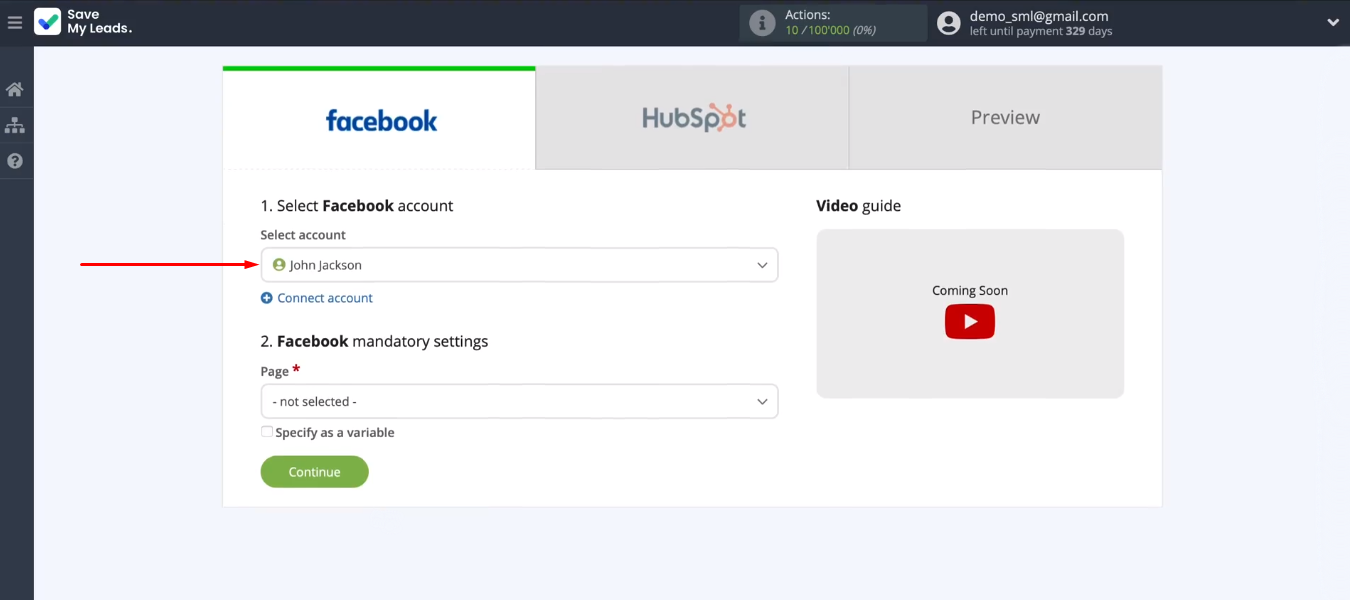Click the user profile avatar icon
The height and width of the screenshot is (600, 1350).
click(x=949, y=23)
